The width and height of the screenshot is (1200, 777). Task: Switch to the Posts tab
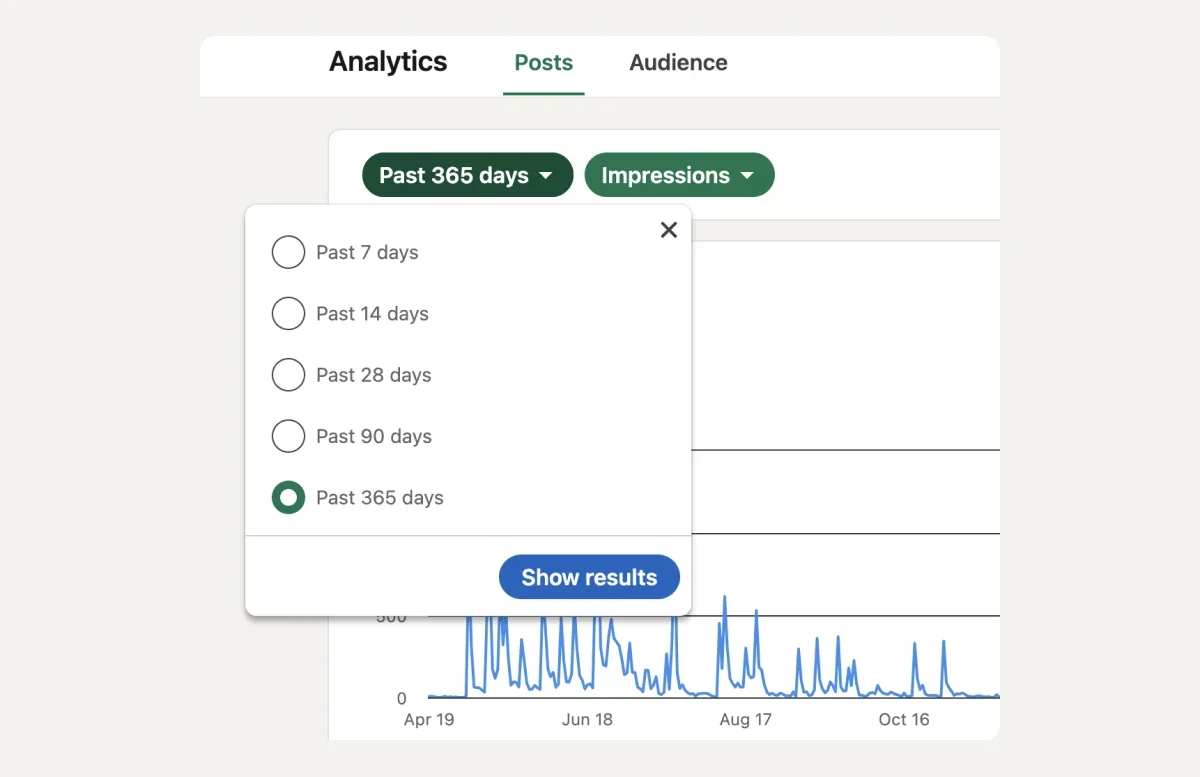544,62
